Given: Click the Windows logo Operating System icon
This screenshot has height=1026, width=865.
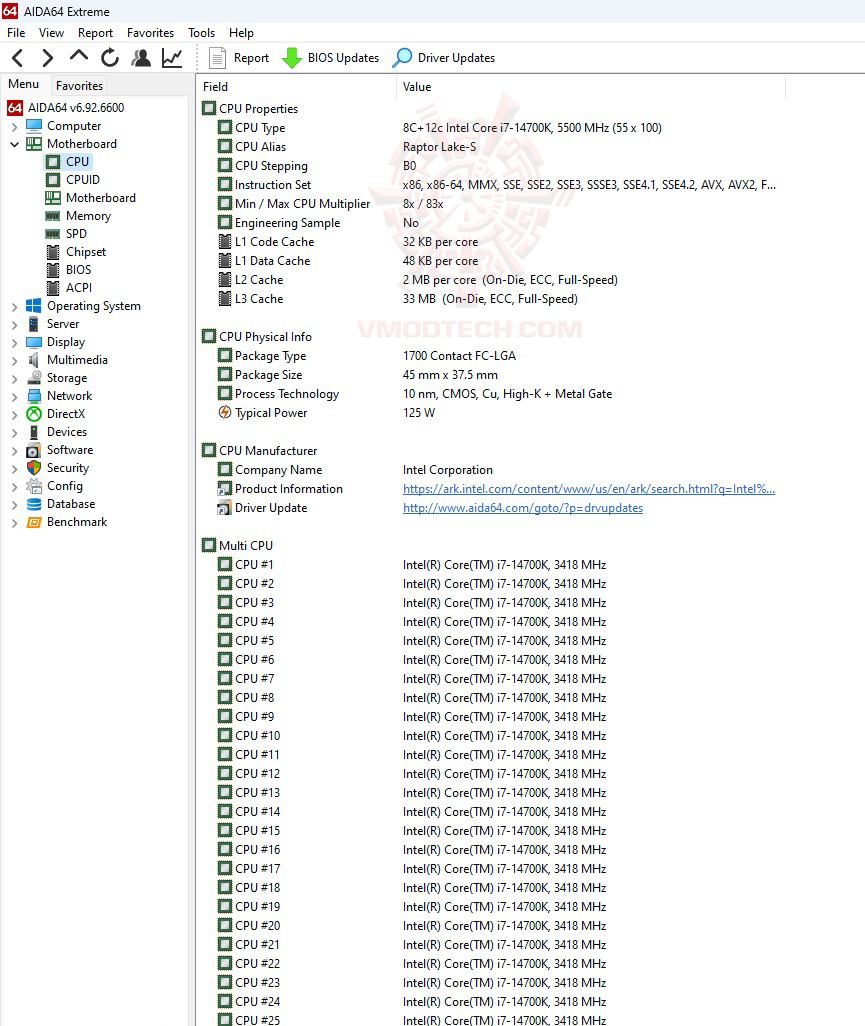Looking at the screenshot, I should [33, 306].
